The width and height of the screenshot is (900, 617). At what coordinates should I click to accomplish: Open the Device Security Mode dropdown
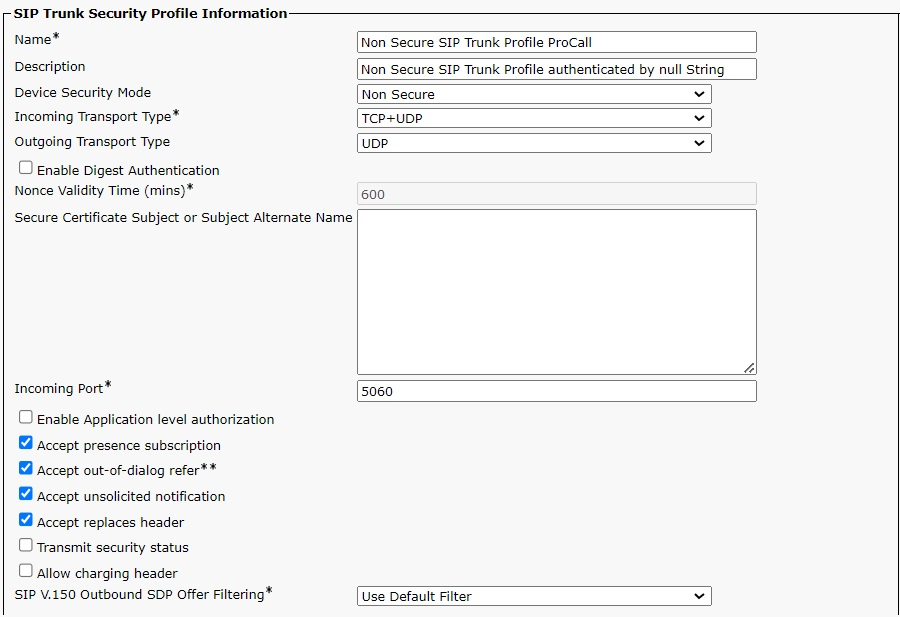[534, 94]
